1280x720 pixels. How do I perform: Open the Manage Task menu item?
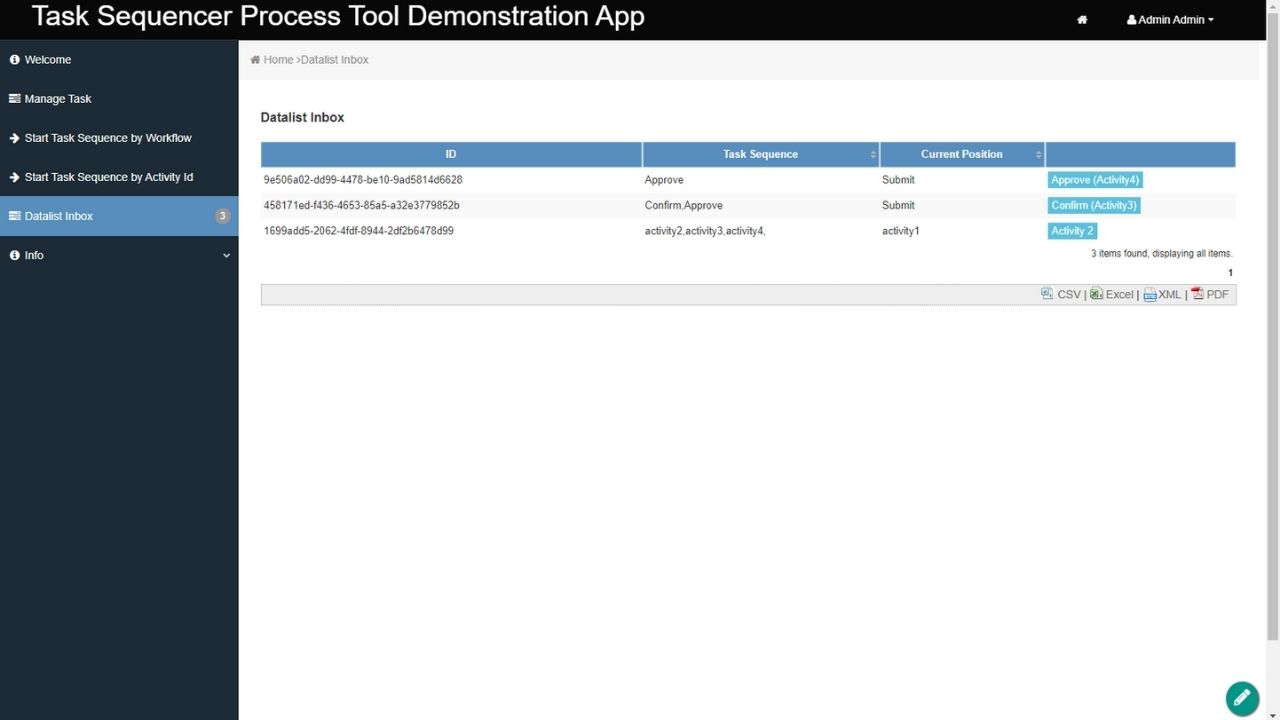pyautogui.click(x=58, y=99)
